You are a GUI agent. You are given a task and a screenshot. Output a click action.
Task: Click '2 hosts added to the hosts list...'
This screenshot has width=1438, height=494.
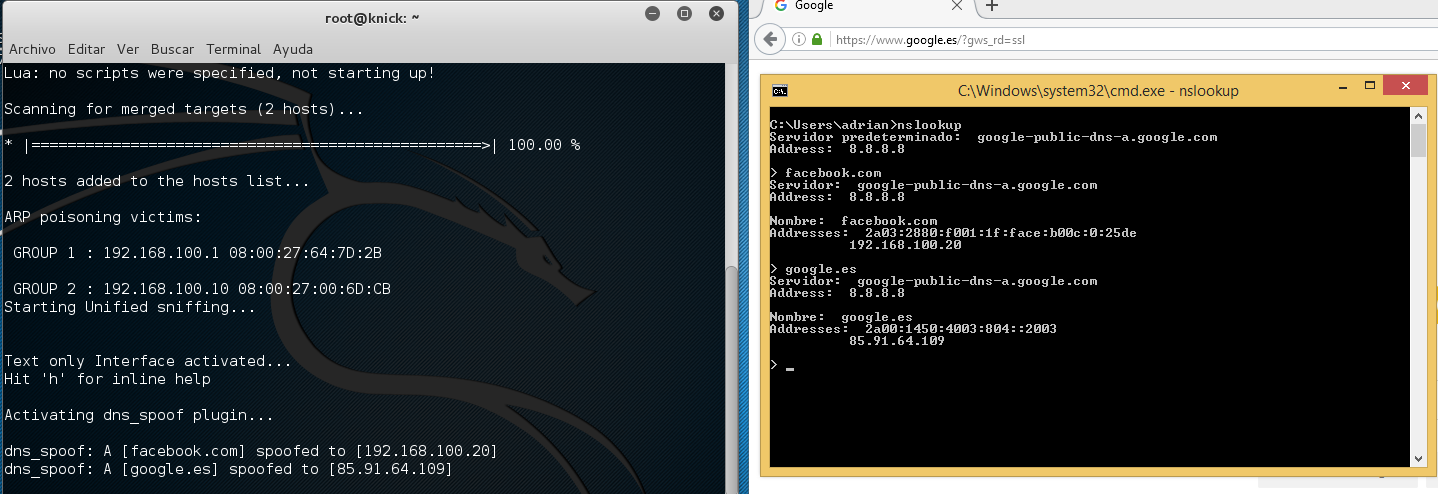(157, 181)
